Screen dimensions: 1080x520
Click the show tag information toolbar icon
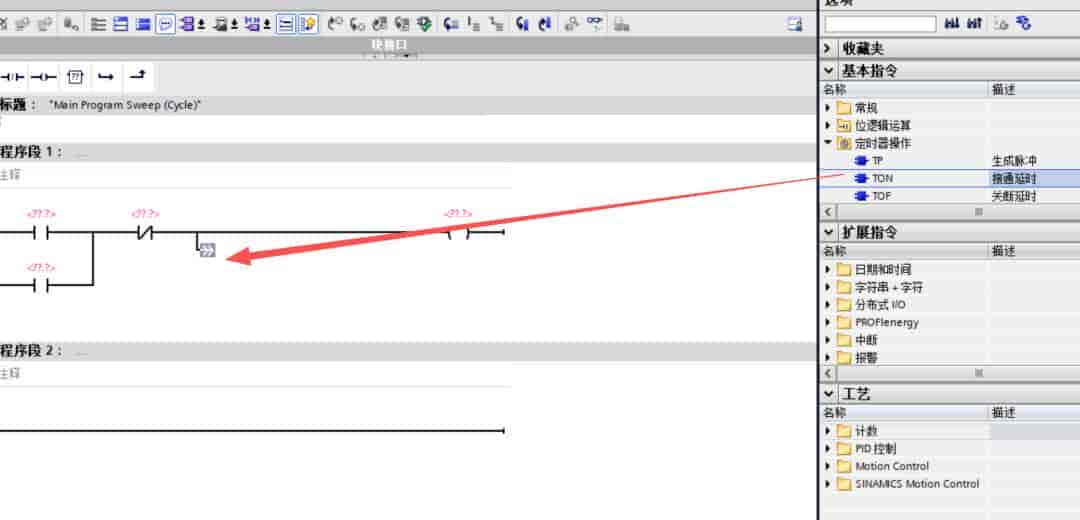tap(220, 25)
